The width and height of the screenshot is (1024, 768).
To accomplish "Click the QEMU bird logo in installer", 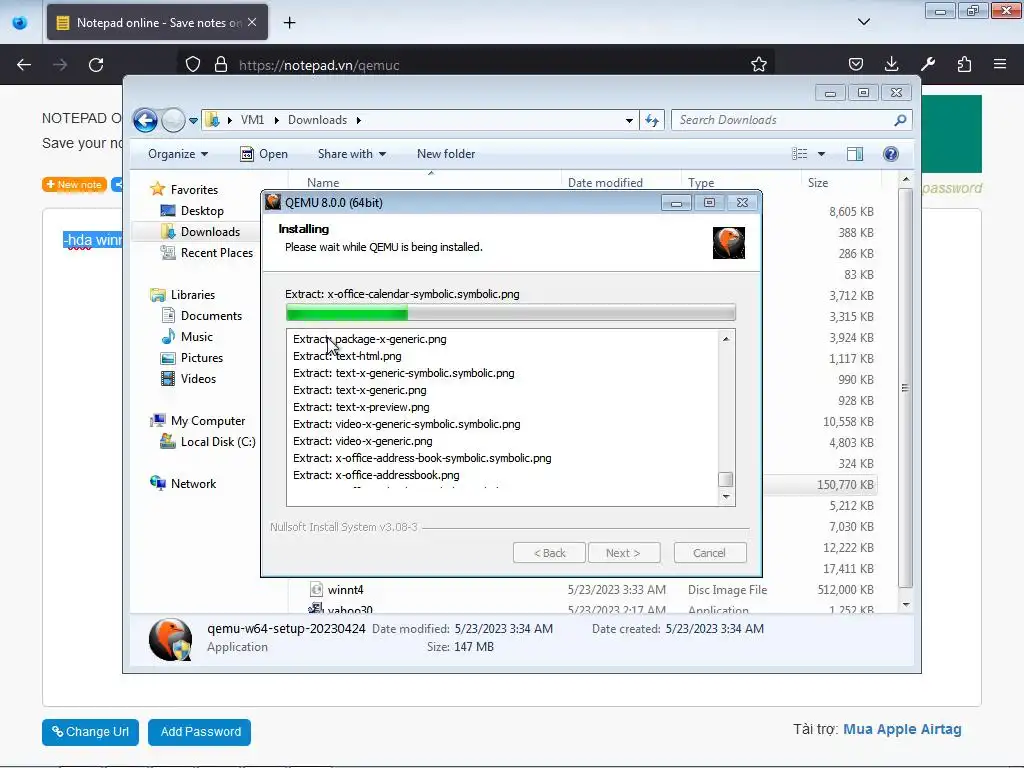I will [x=729, y=243].
